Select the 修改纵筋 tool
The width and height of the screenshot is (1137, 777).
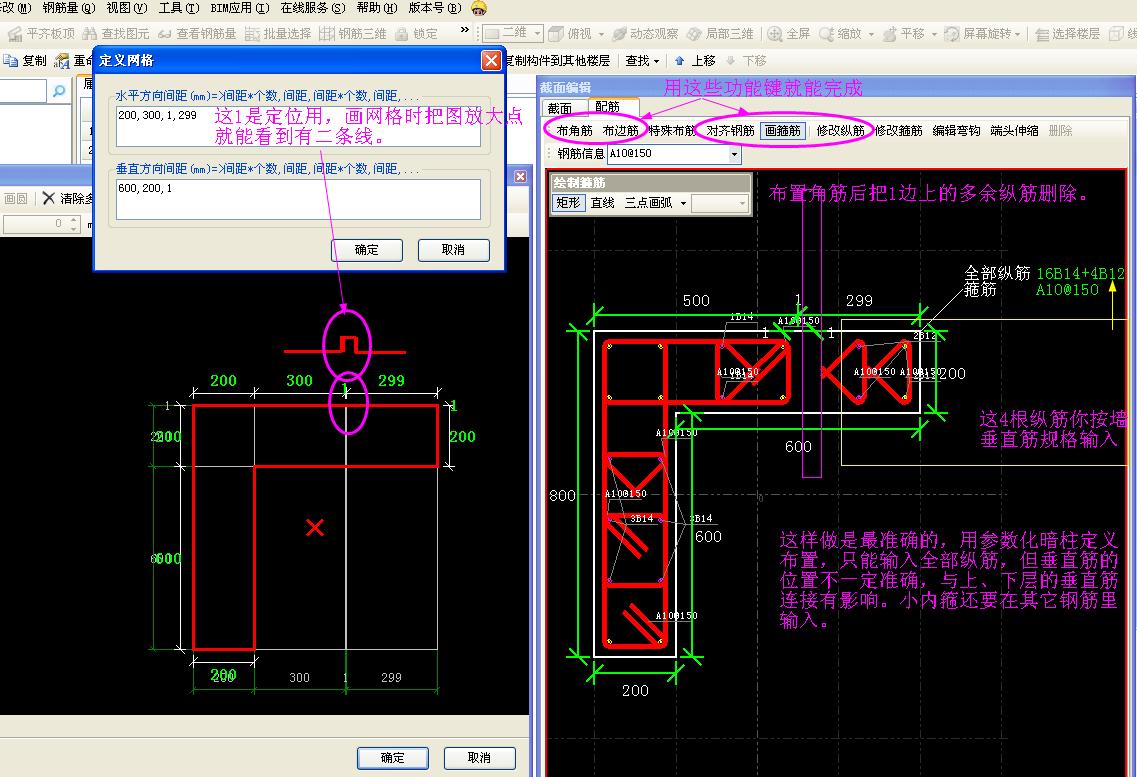click(x=840, y=130)
